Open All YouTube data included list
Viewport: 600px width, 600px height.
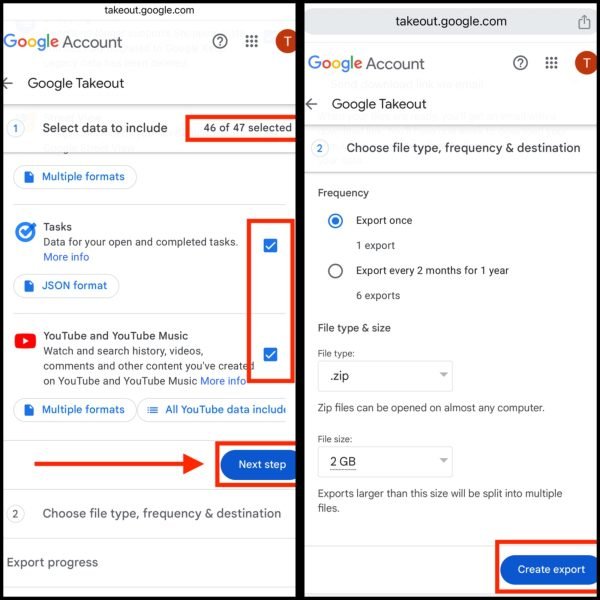click(x=212, y=410)
